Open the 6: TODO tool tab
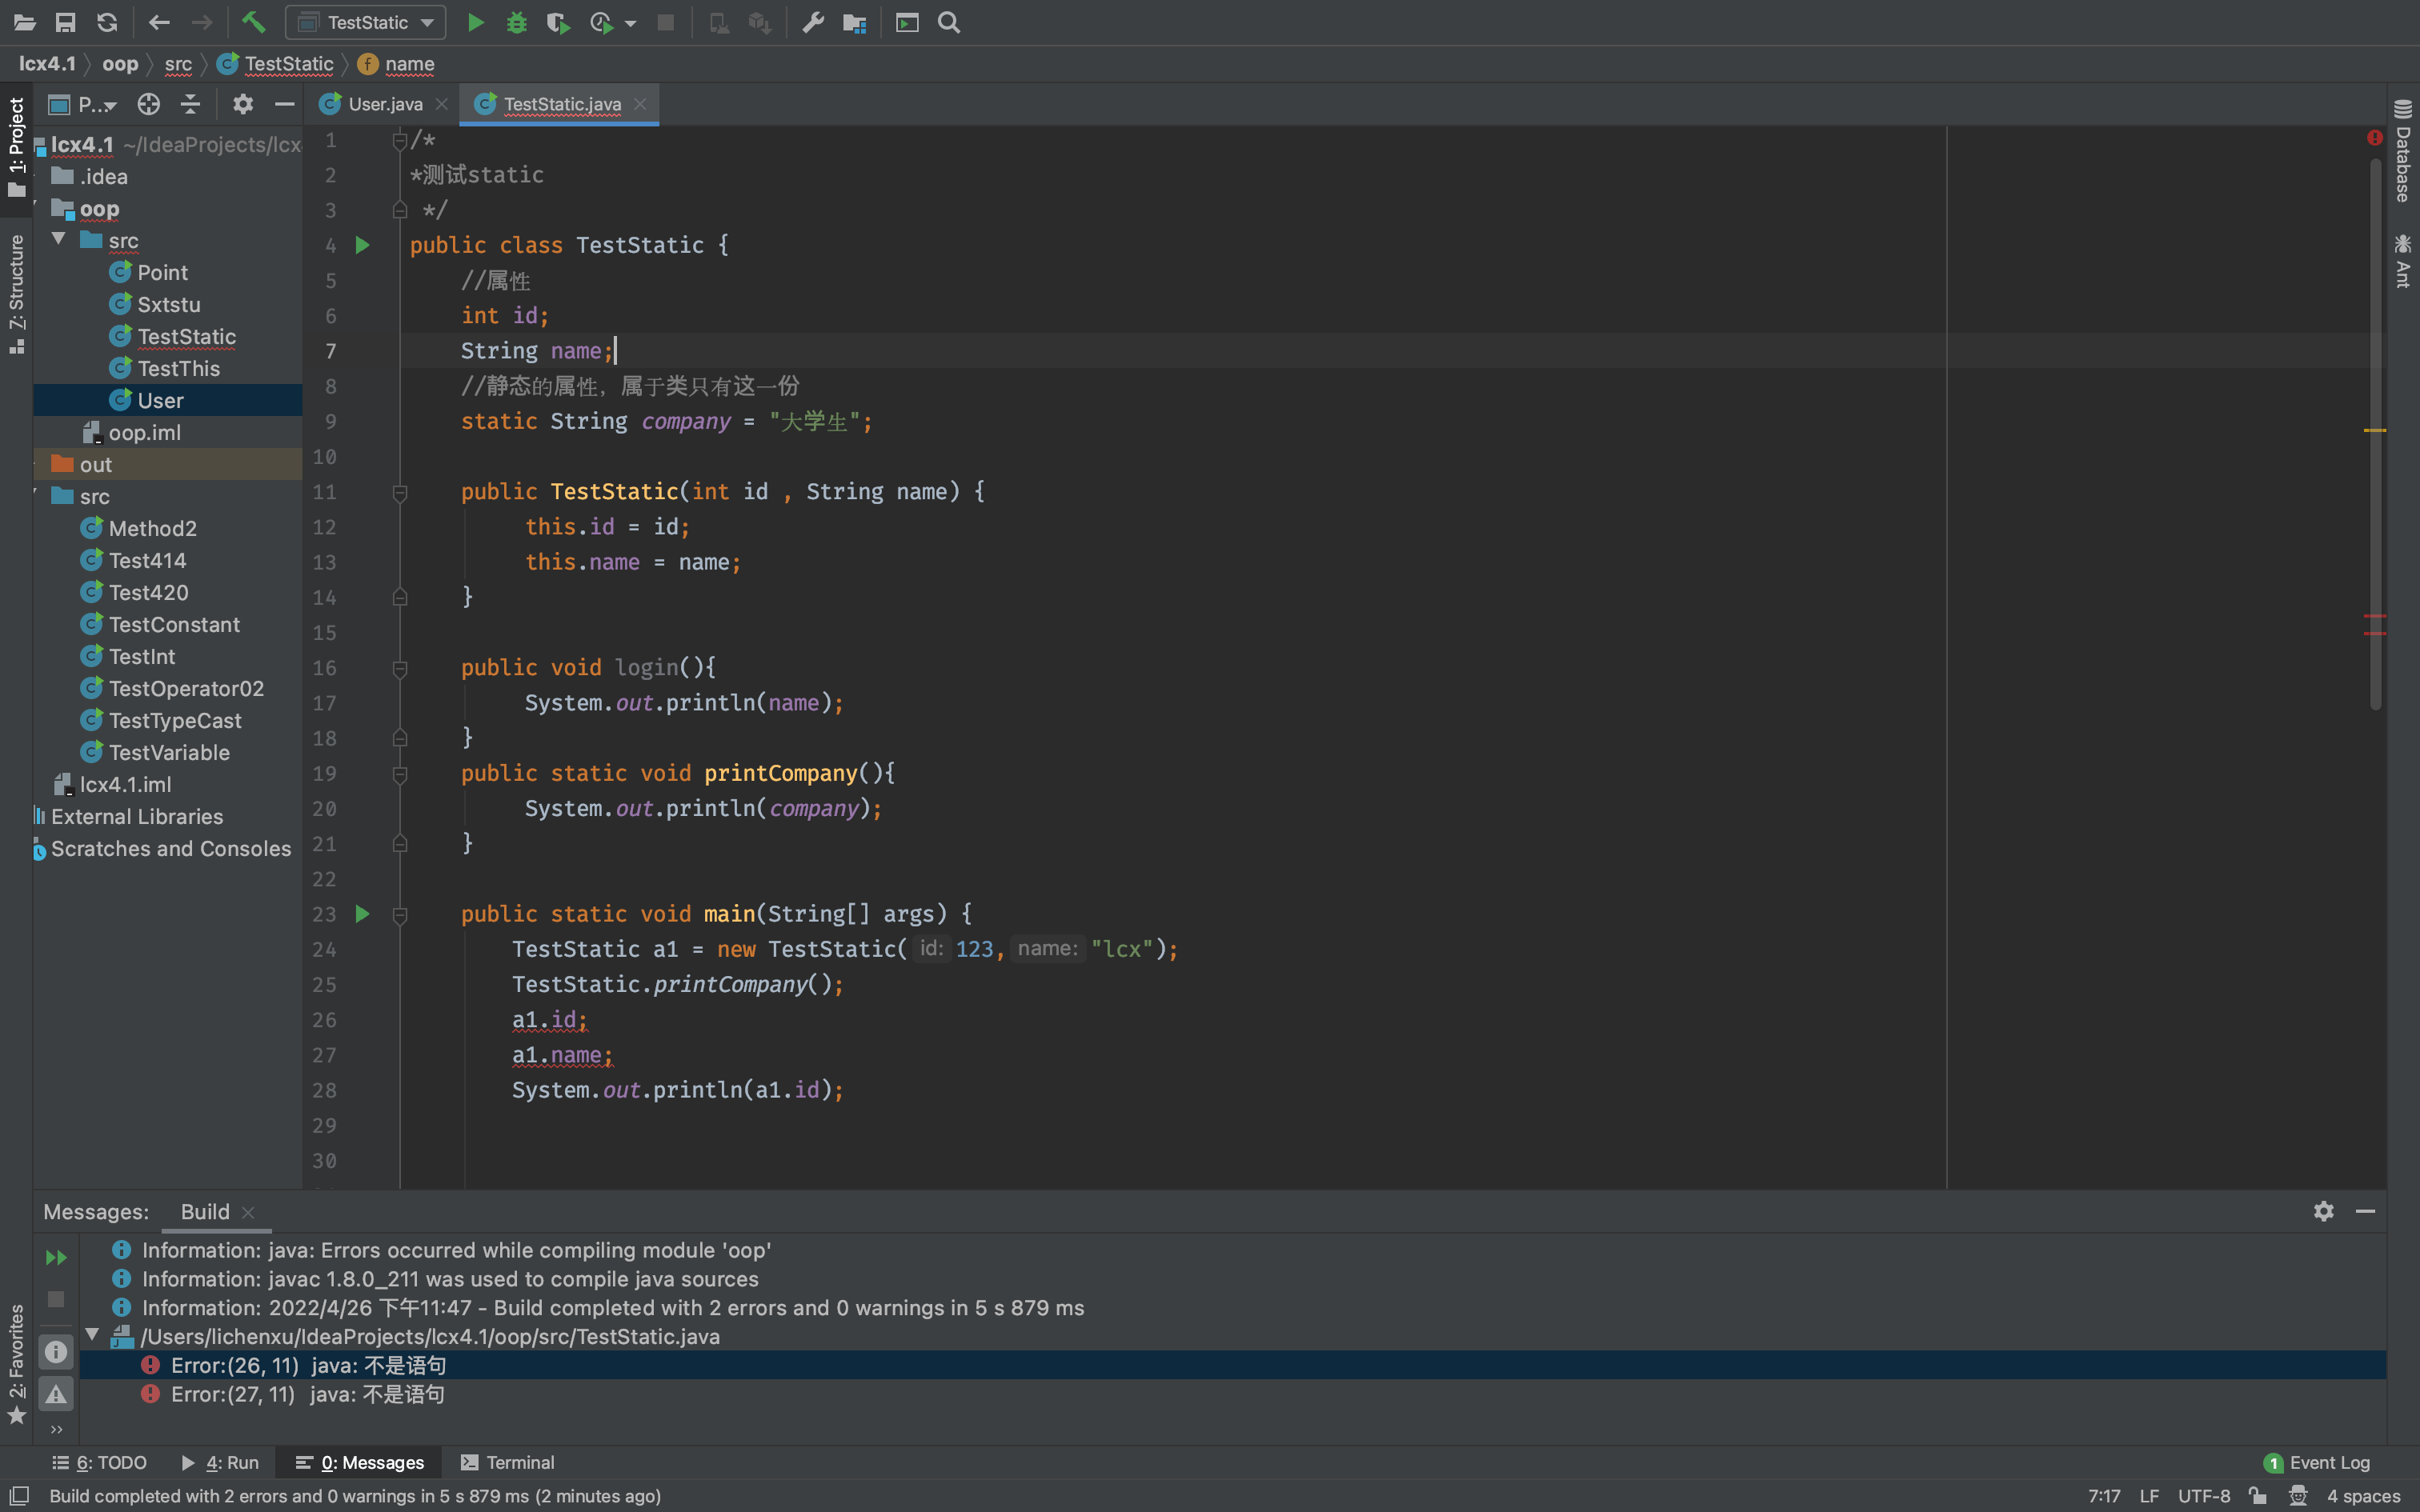The height and width of the screenshot is (1512, 2420). 99,1462
